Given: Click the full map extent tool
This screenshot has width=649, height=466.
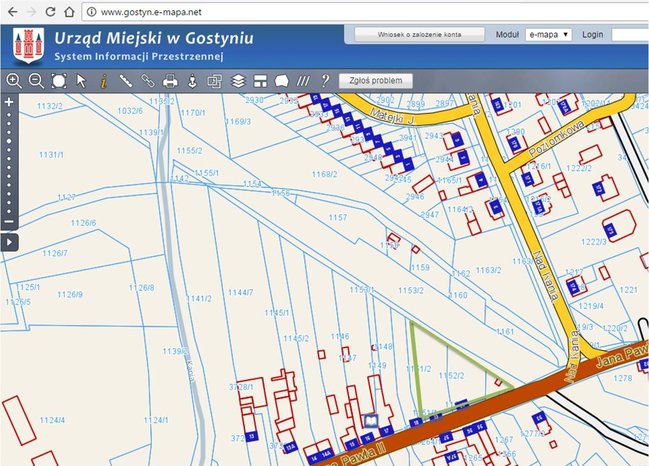Looking at the screenshot, I should [x=59, y=81].
